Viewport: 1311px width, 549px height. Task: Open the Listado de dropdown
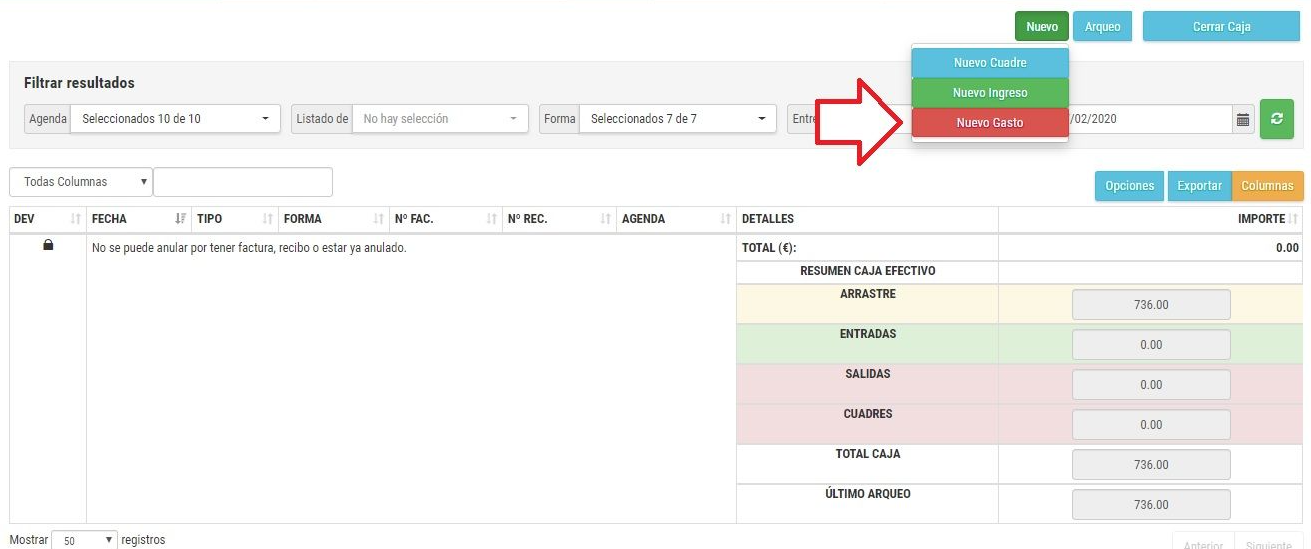coord(439,119)
